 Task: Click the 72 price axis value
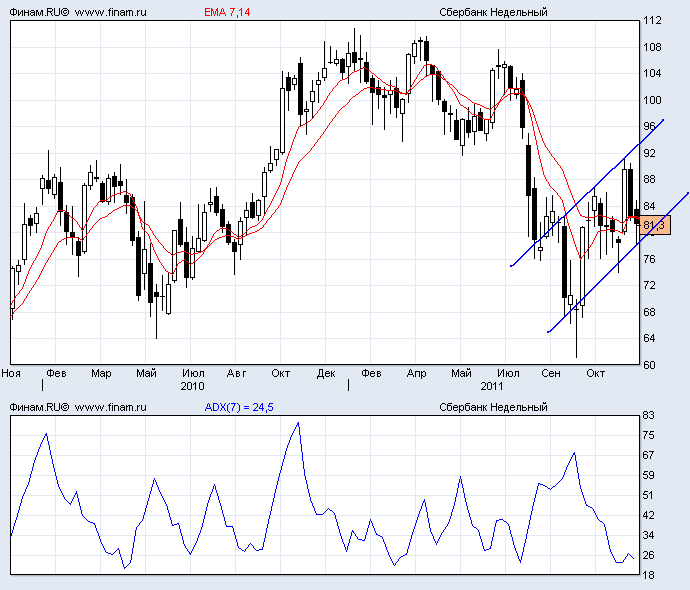[x=650, y=286]
